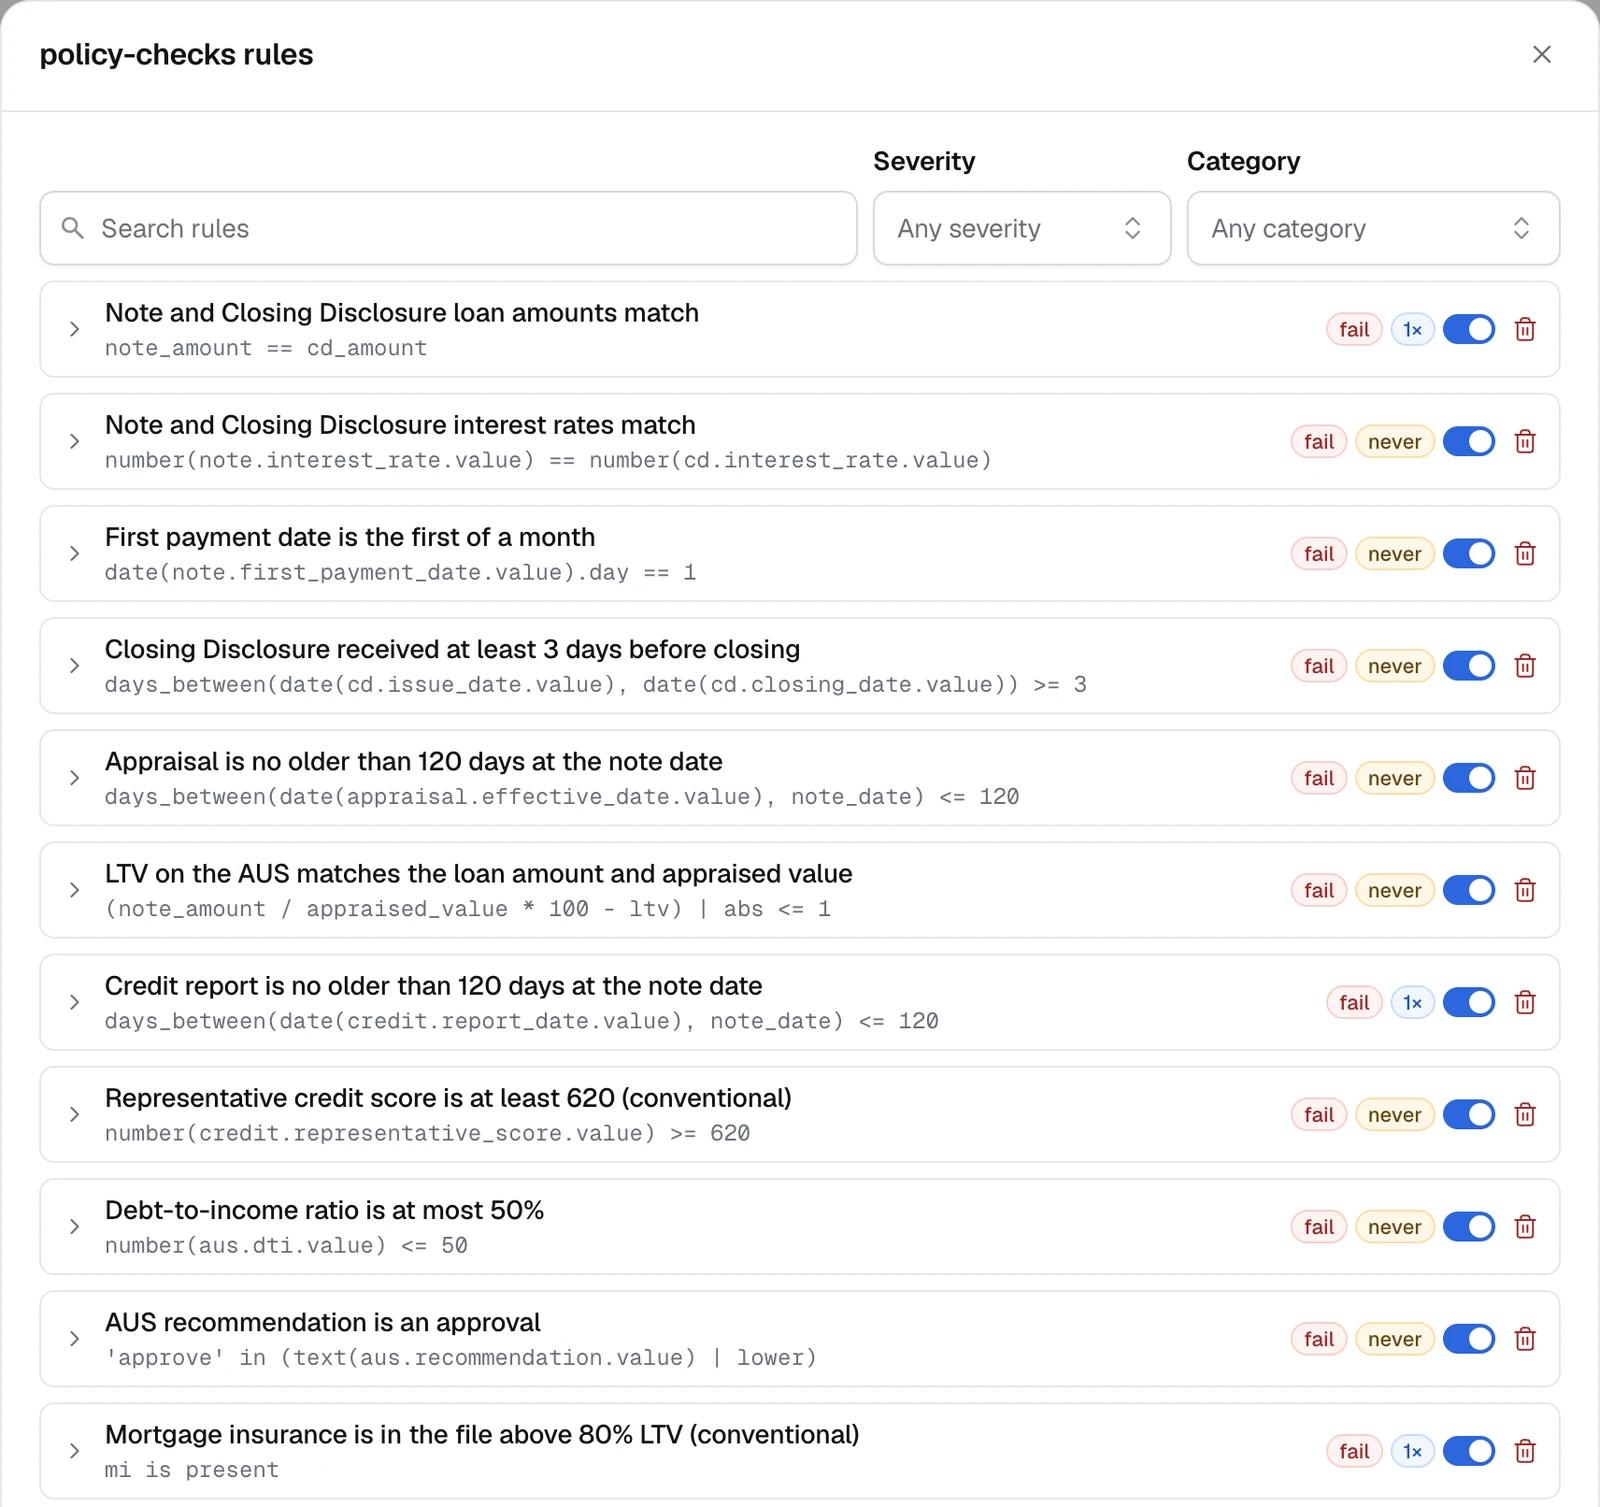
Task: Delete the Debt-to-income ratio rule
Action: [1525, 1227]
